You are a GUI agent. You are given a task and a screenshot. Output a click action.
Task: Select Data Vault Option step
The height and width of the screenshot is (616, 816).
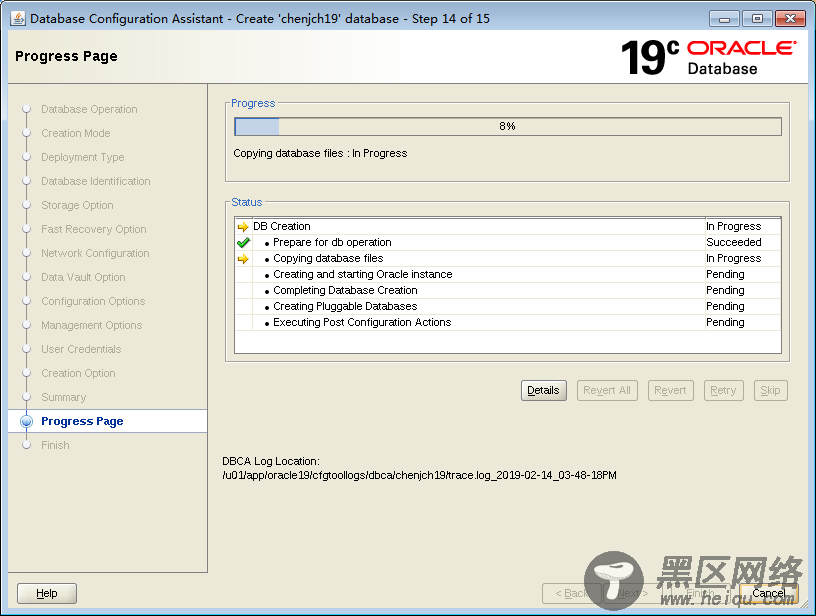83,277
